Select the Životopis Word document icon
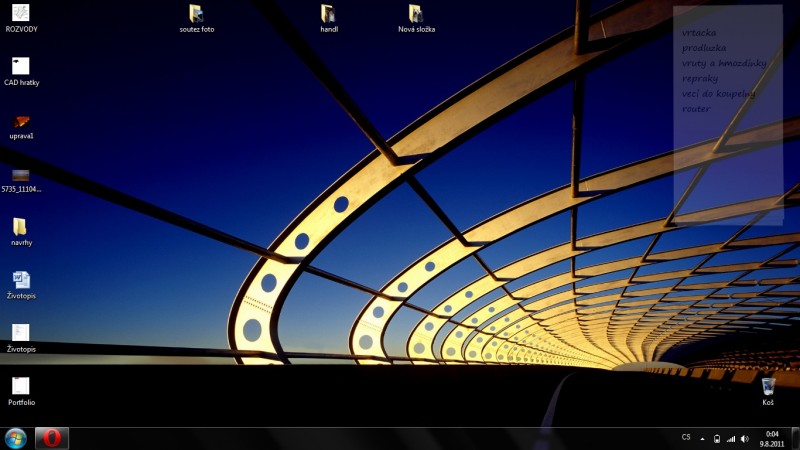 click(21, 280)
